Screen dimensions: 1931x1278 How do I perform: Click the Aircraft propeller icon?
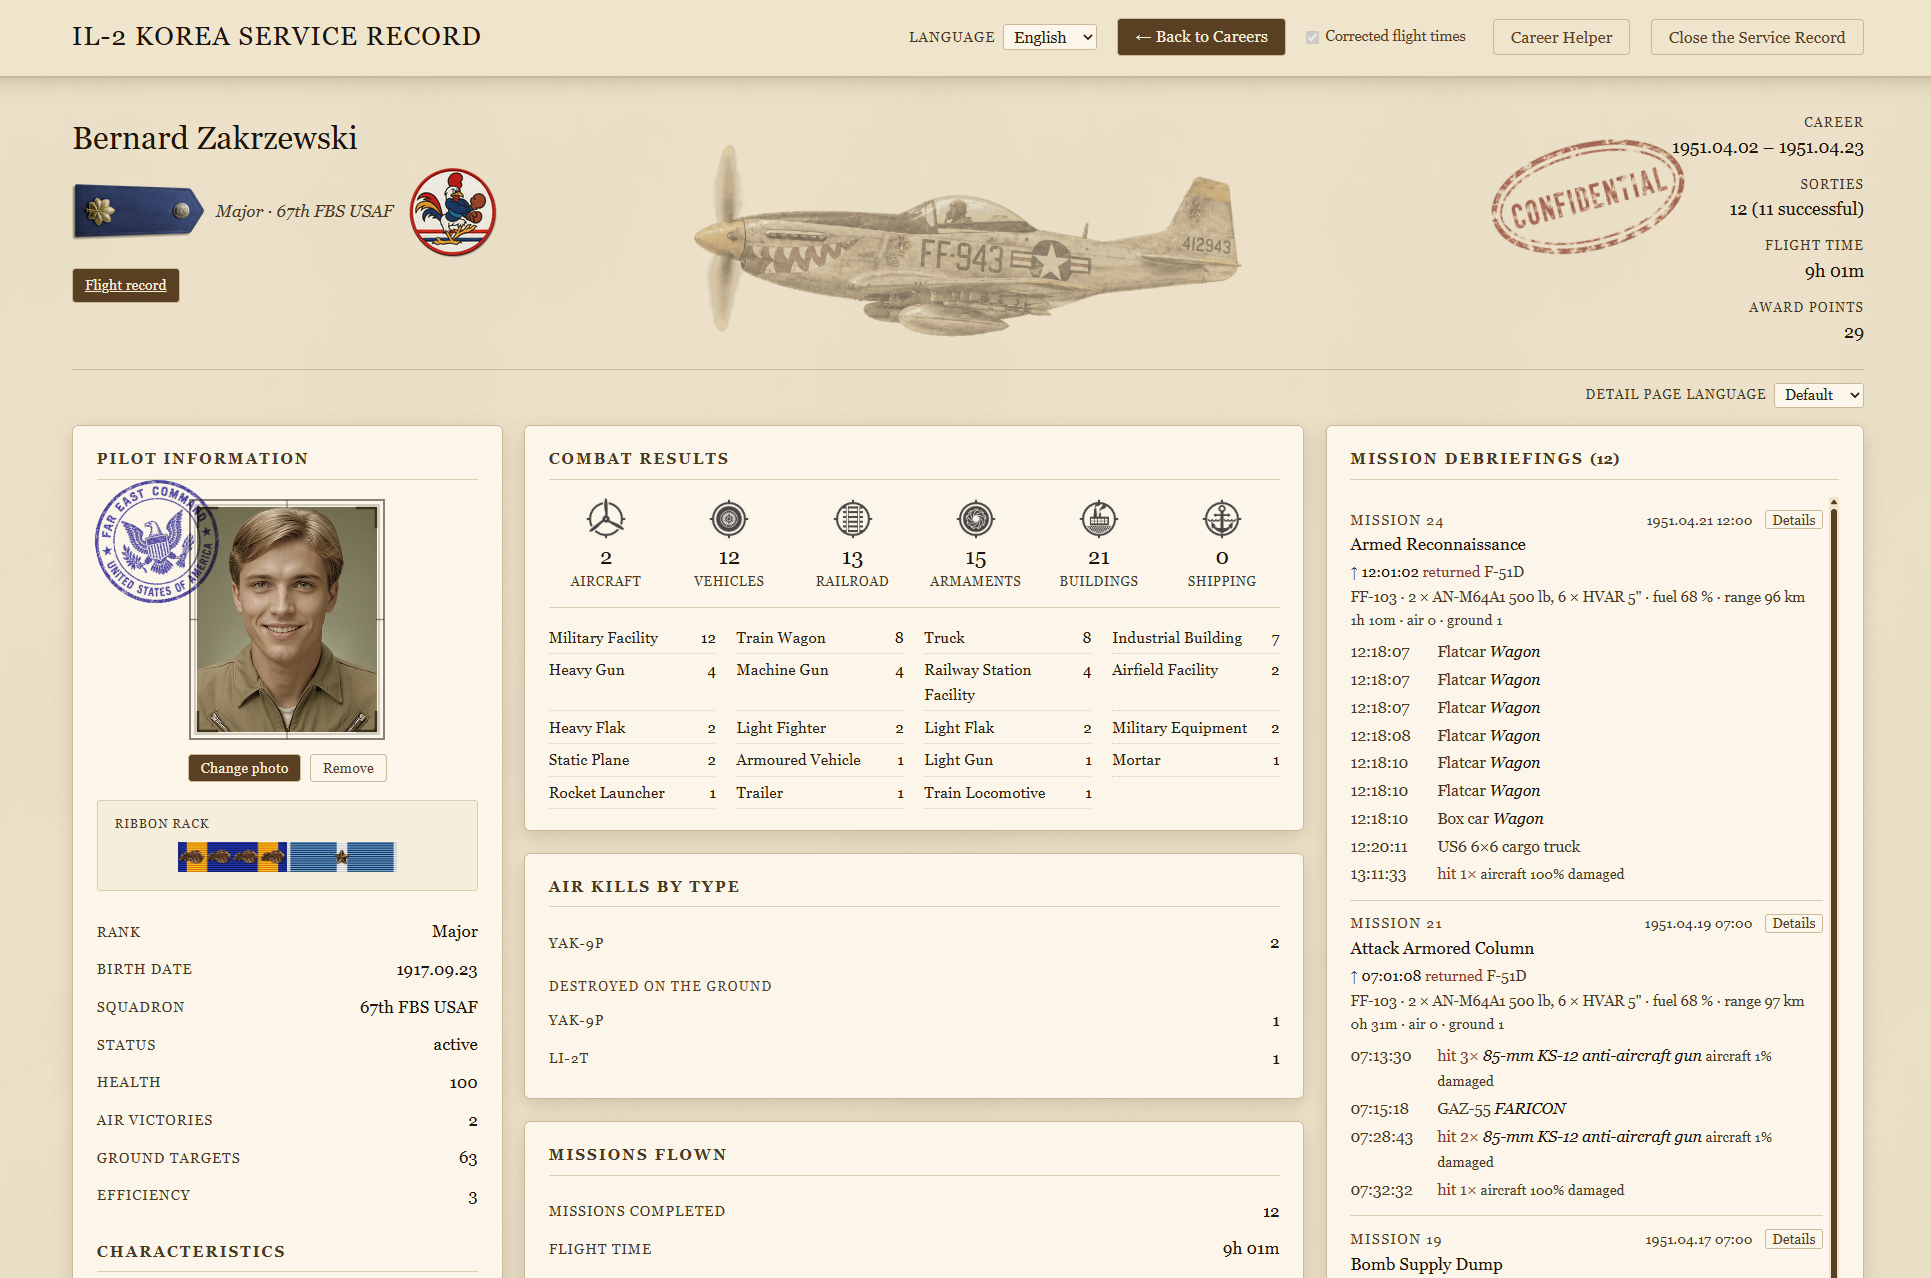[x=605, y=518]
